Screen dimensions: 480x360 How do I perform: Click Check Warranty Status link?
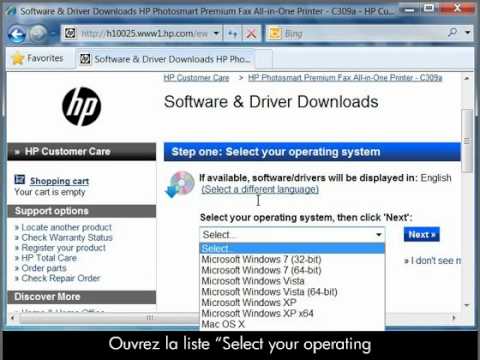(67, 238)
